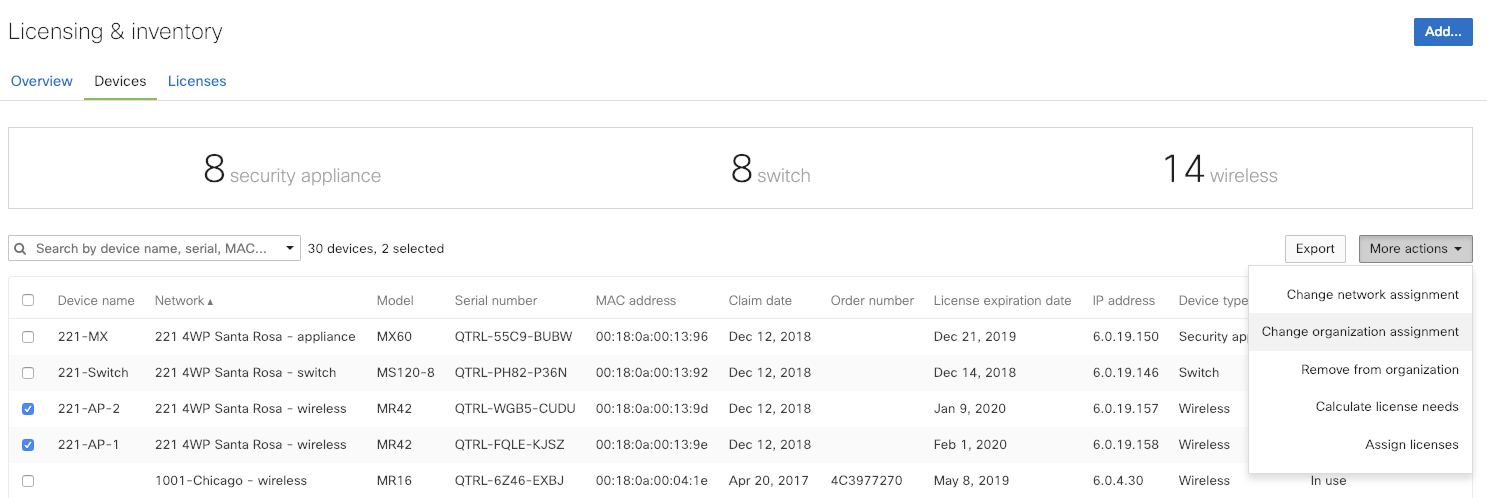Check the 221-Switch device checkbox

[x=28, y=373]
